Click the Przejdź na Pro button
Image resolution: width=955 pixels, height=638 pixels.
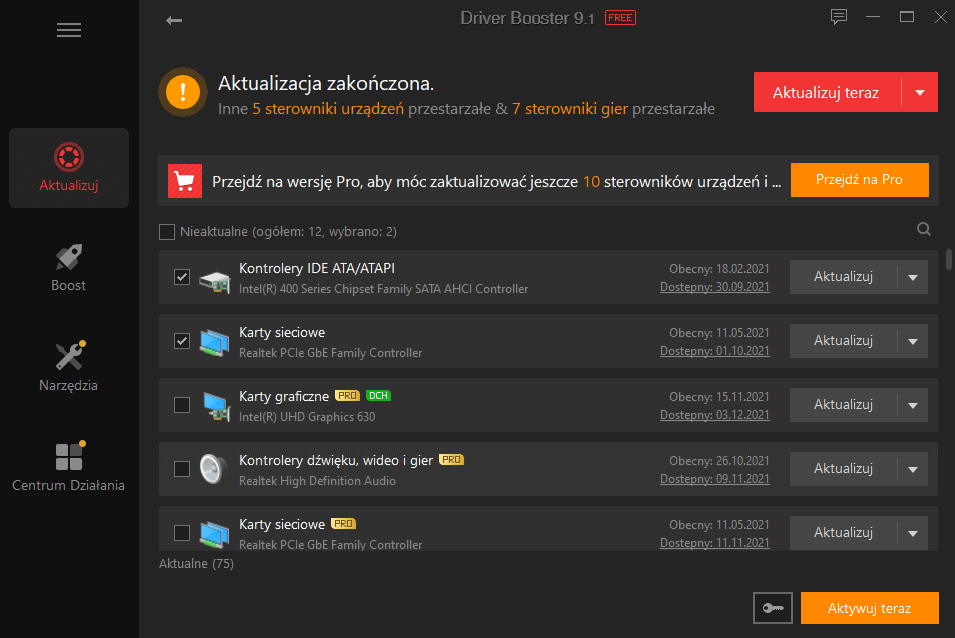tap(859, 180)
